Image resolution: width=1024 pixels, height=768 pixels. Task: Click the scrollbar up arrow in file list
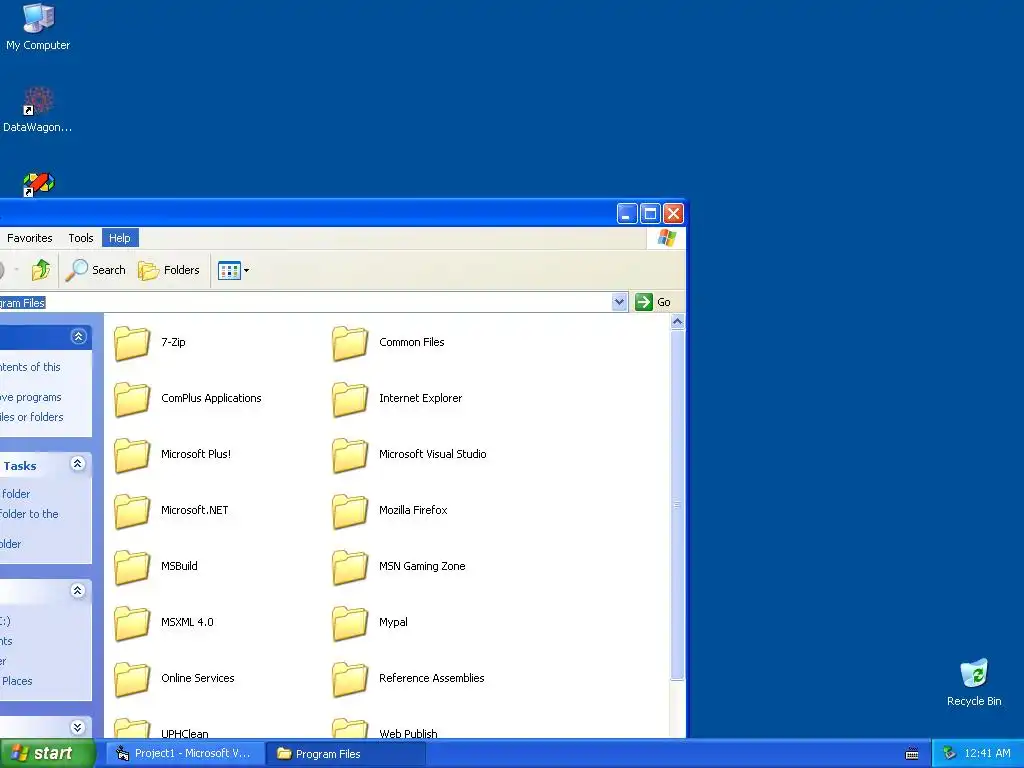pos(677,321)
